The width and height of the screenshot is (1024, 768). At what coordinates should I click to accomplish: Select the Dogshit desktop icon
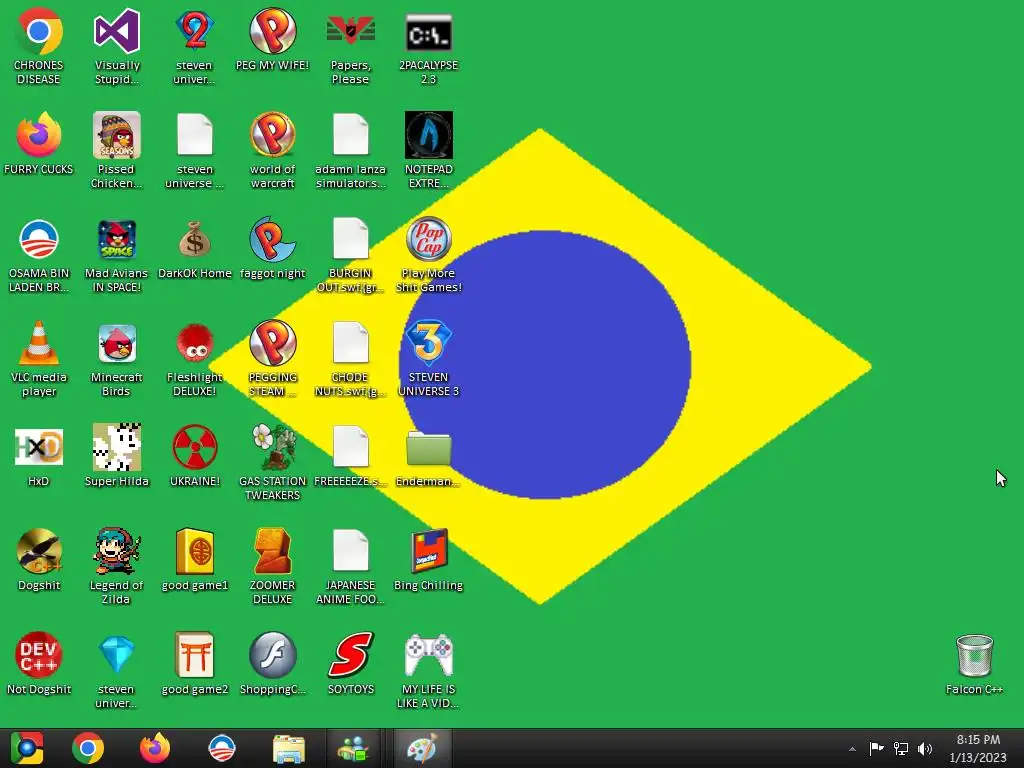click(x=39, y=552)
